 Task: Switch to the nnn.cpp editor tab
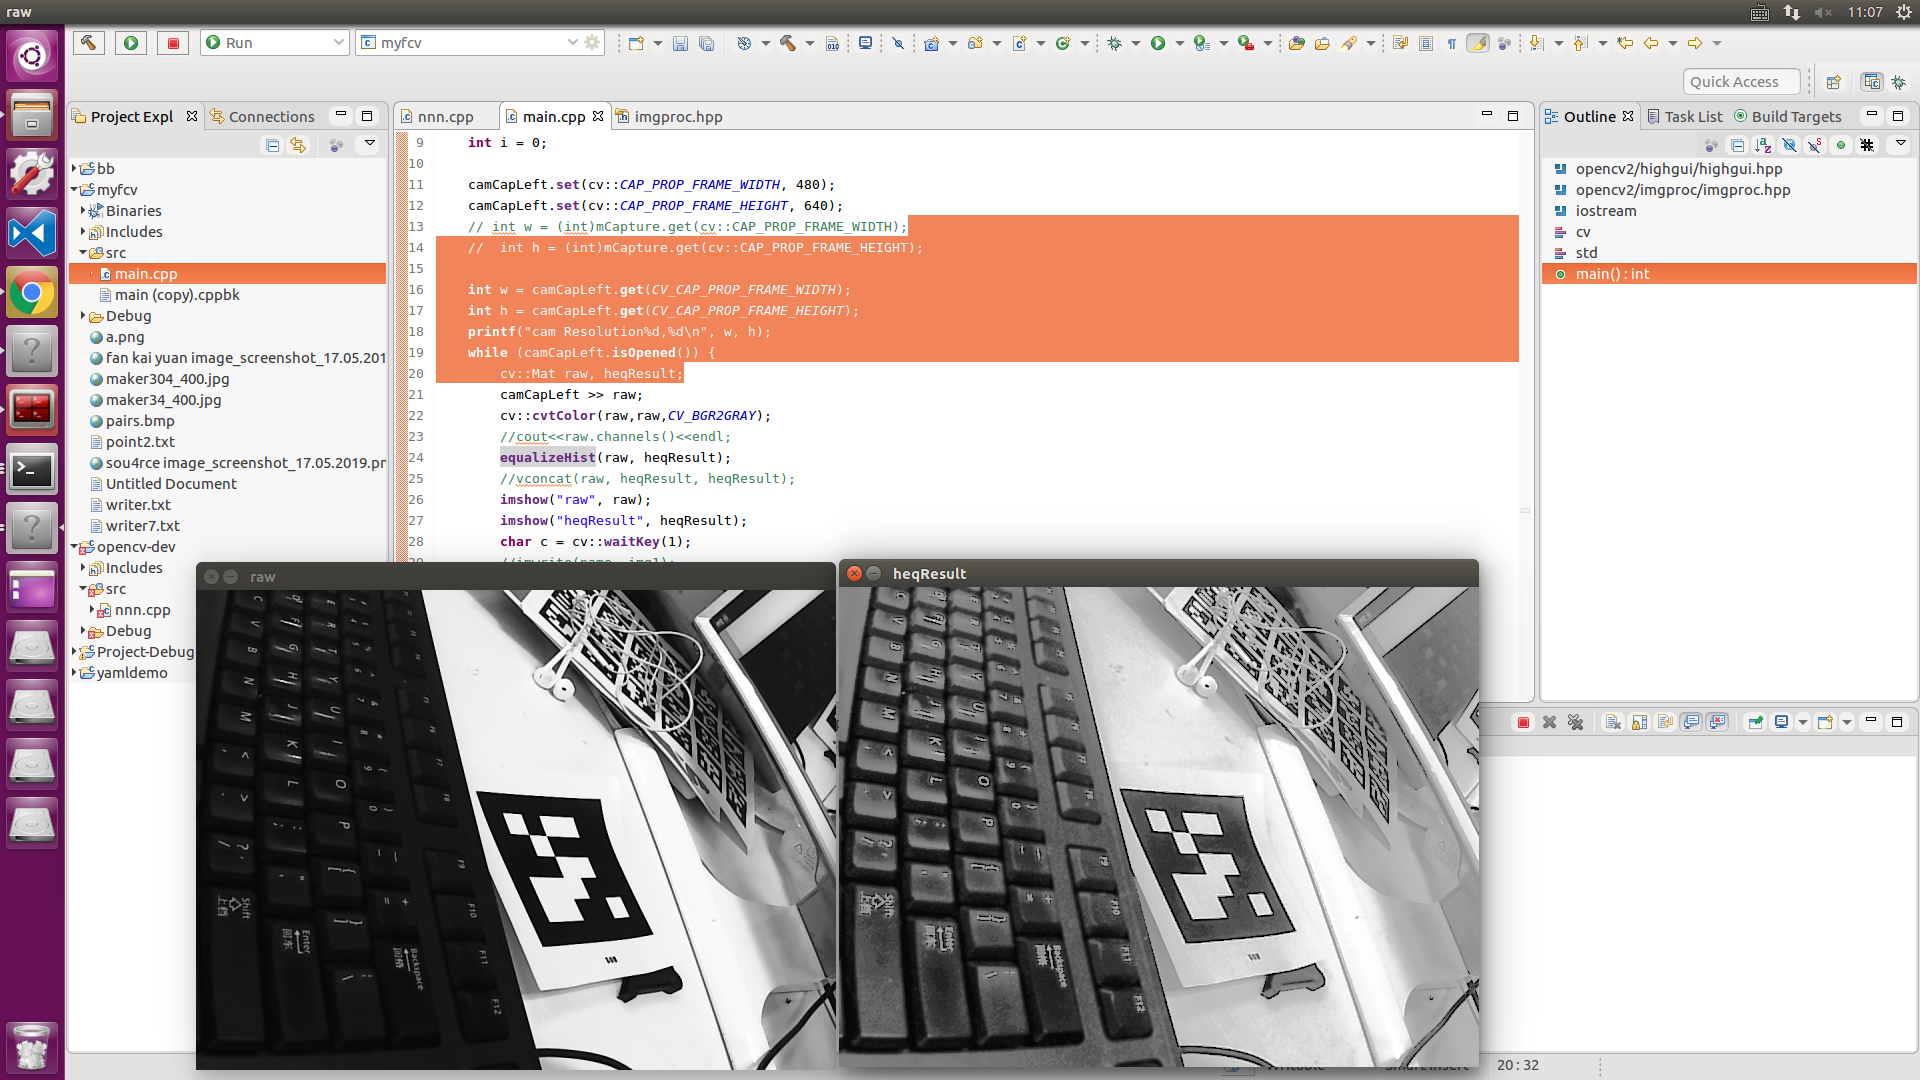click(445, 116)
